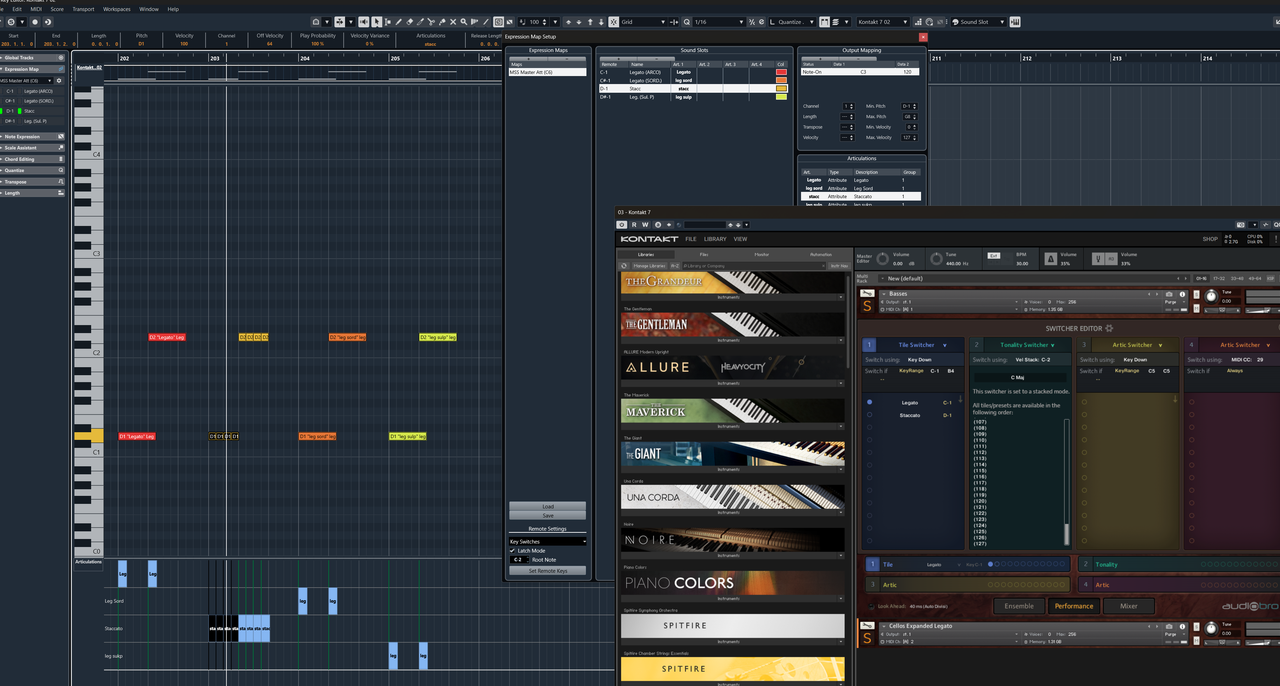This screenshot has width=1280, height=686.
Task: Click the plugin window camera icon
Action: click(1241, 224)
